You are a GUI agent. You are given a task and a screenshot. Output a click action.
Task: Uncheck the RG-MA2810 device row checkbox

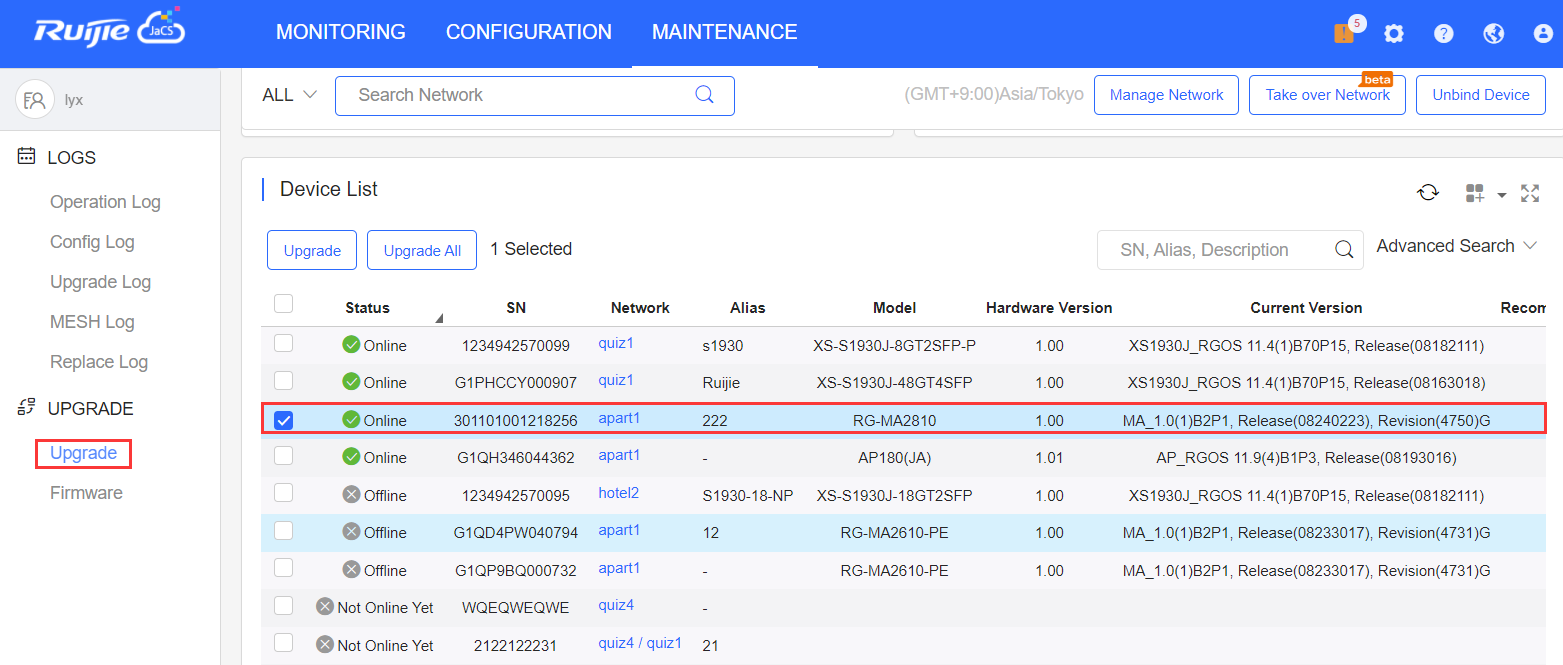284,420
